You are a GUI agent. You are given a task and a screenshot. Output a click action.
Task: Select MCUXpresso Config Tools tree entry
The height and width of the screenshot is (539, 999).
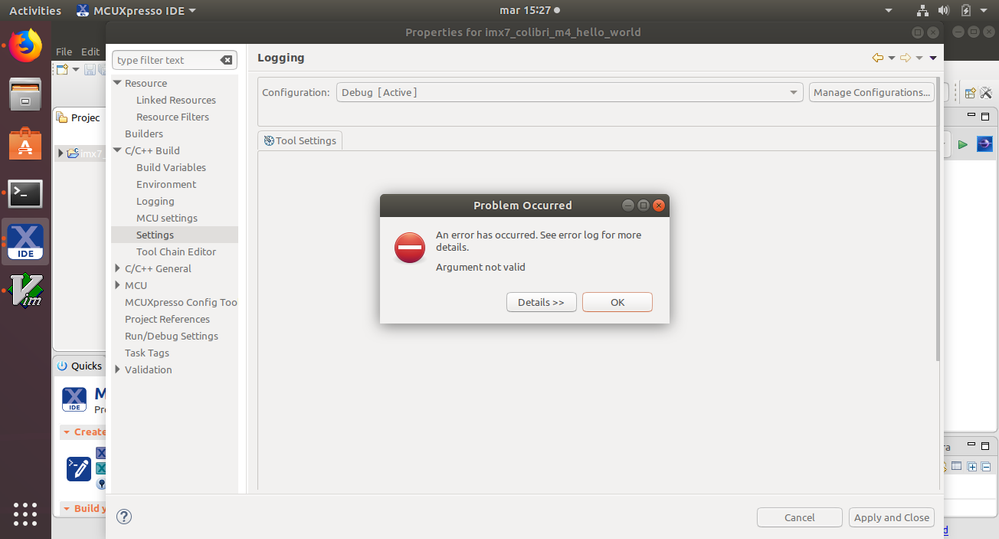pyautogui.click(x=181, y=302)
